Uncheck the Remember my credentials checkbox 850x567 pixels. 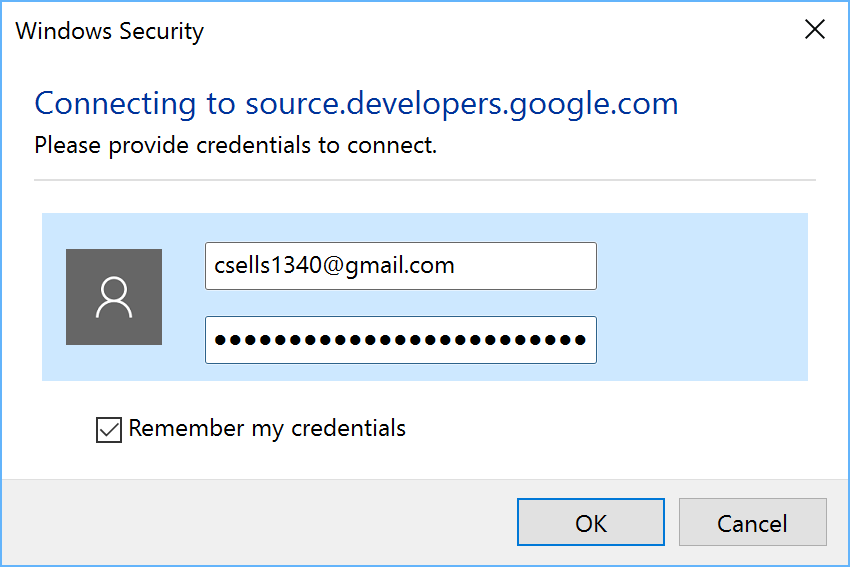(x=108, y=430)
